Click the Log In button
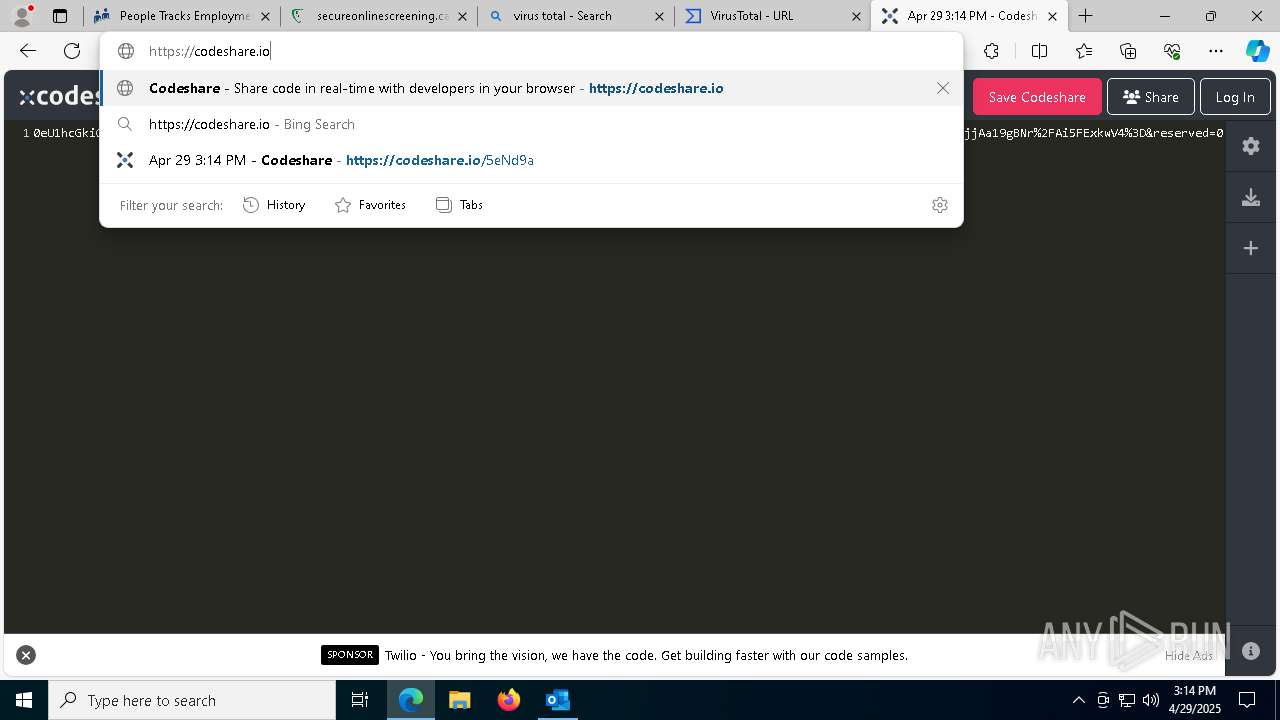The width and height of the screenshot is (1280, 720). pos(1235,97)
